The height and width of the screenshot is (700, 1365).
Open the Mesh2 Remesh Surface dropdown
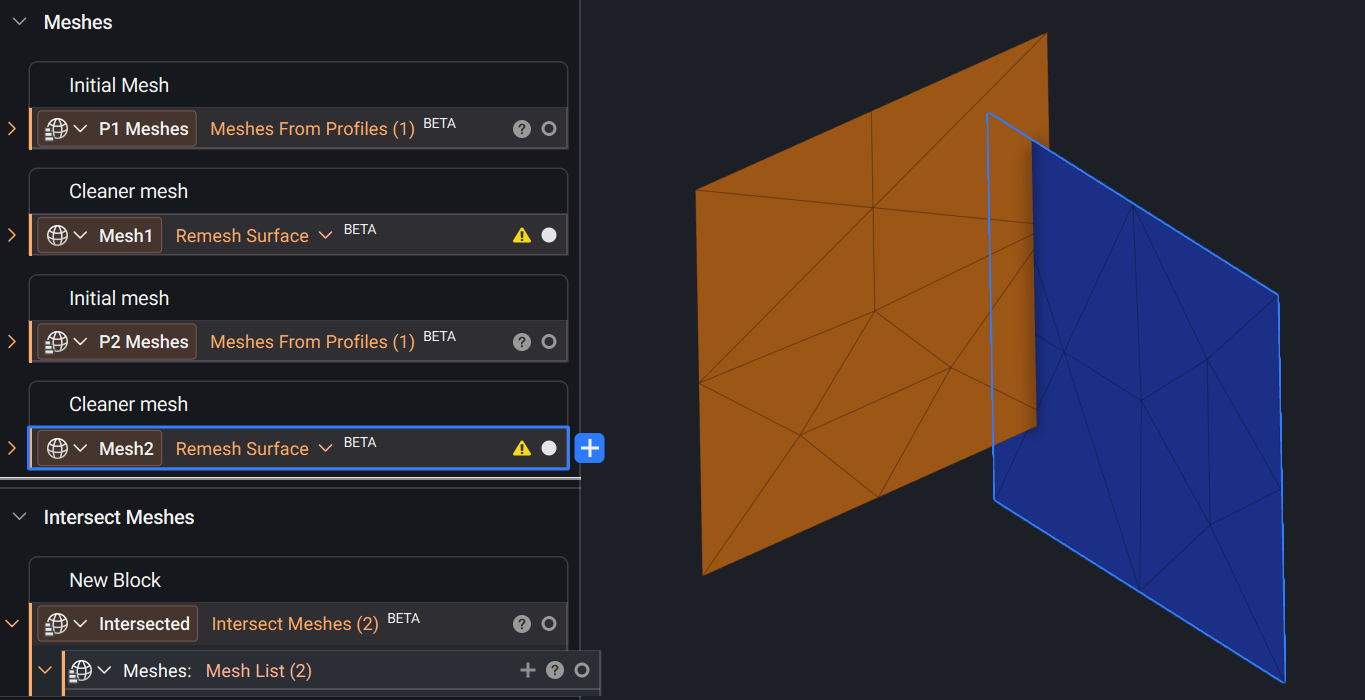point(325,449)
